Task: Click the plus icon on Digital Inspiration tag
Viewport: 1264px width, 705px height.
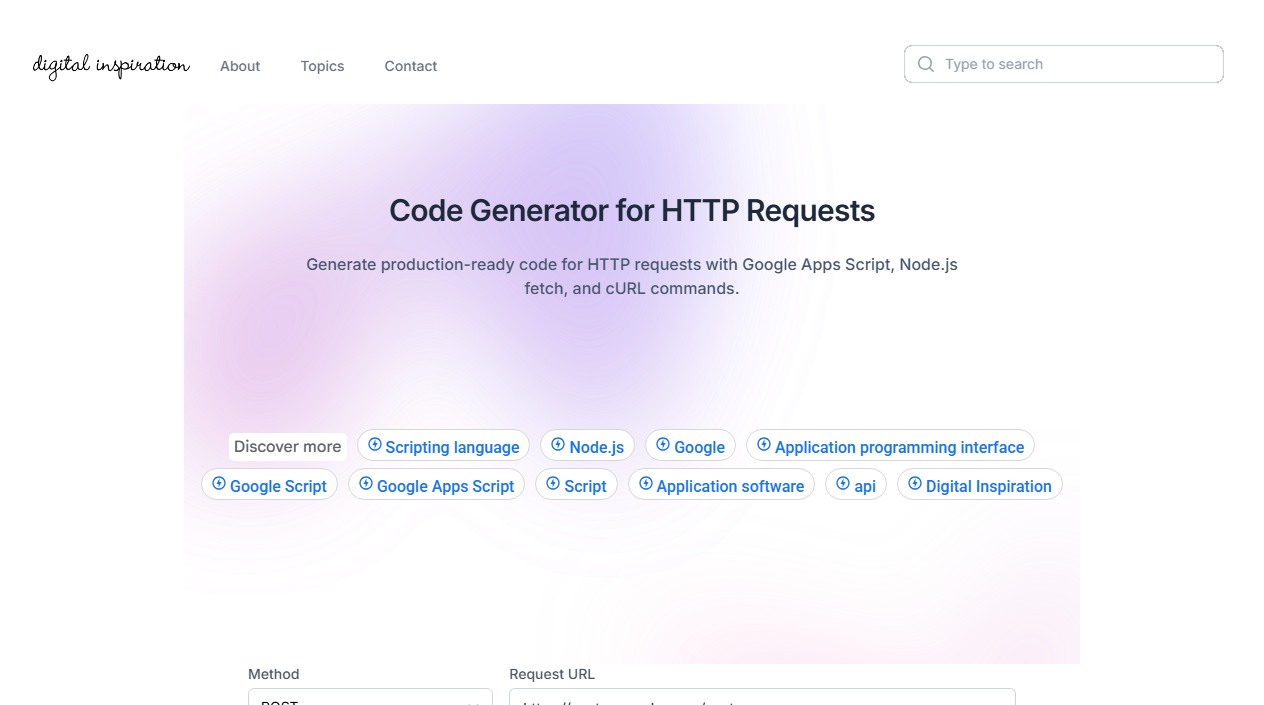Action: pos(915,484)
